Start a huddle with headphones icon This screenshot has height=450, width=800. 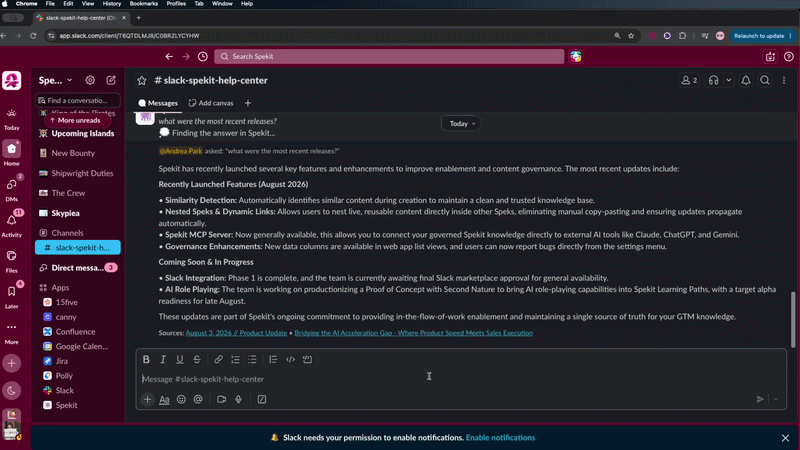713,81
